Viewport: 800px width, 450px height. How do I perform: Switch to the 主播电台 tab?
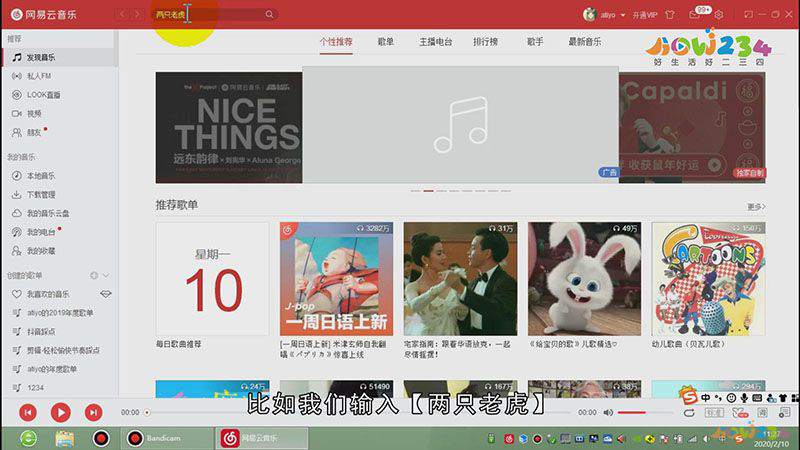point(436,42)
